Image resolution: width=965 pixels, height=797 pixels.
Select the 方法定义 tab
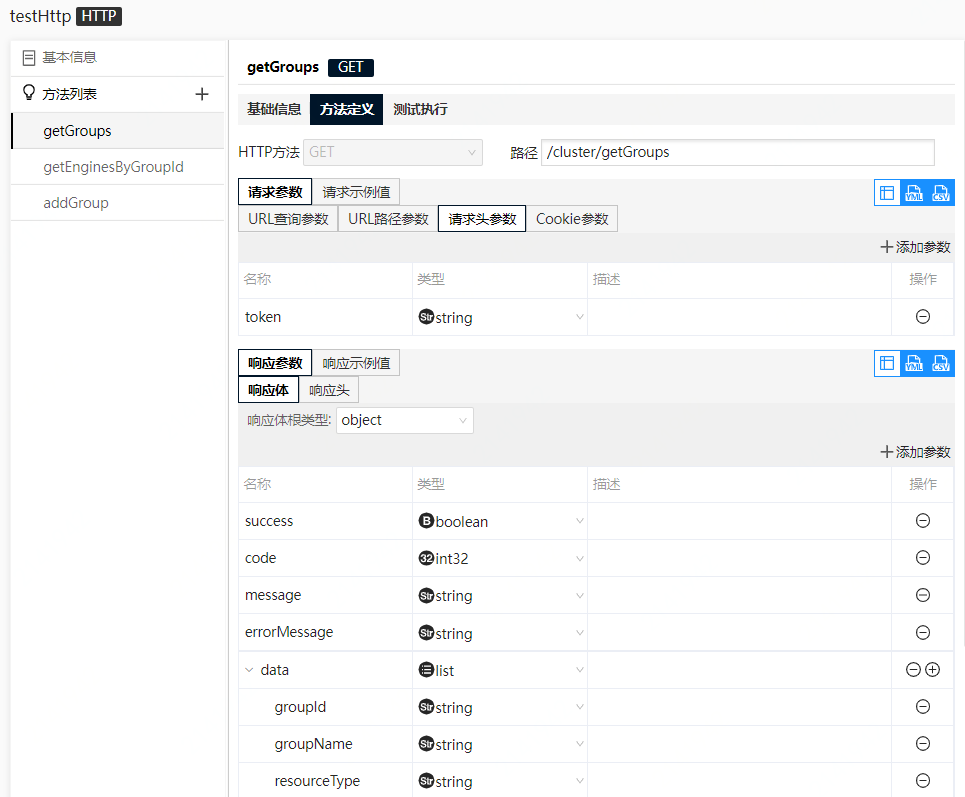coord(346,110)
